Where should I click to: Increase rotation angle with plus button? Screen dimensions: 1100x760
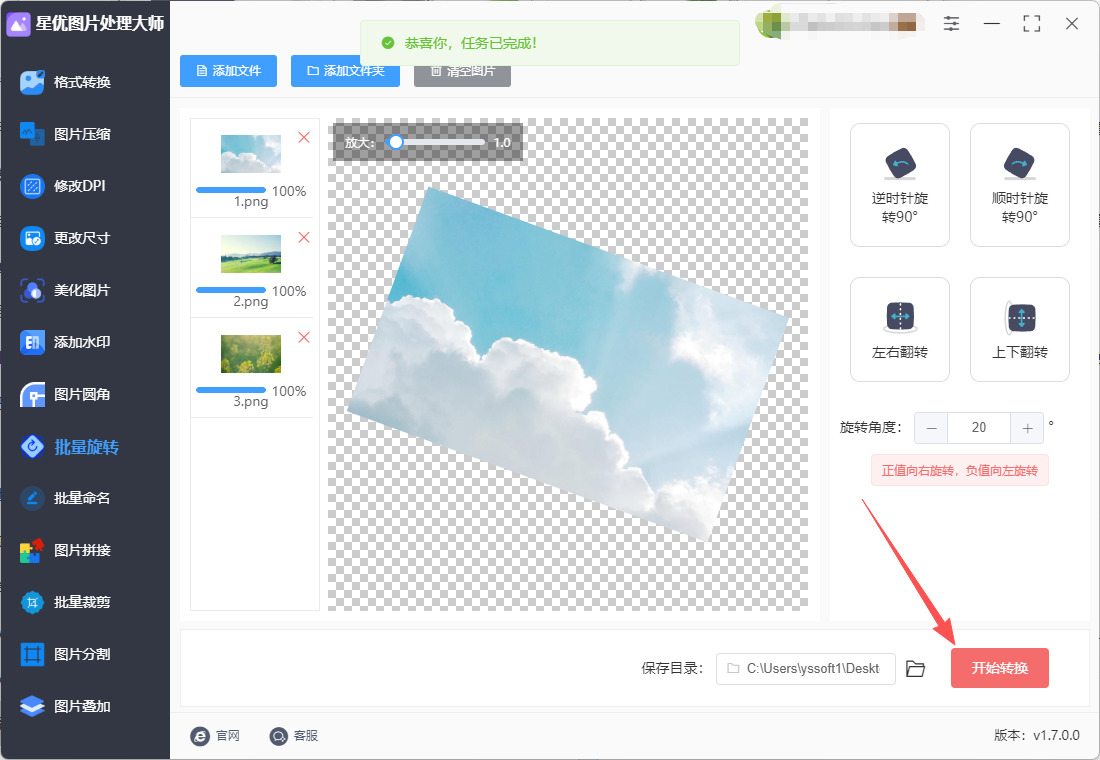tap(1027, 428)
